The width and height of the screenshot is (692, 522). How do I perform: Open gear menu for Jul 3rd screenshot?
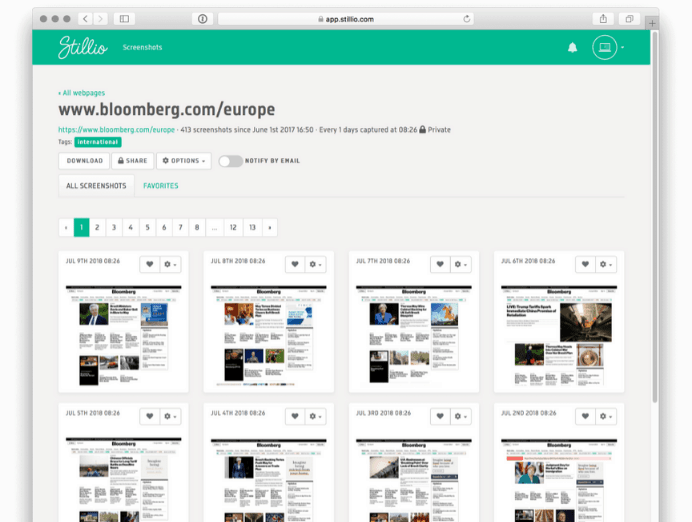click(461, 416)
